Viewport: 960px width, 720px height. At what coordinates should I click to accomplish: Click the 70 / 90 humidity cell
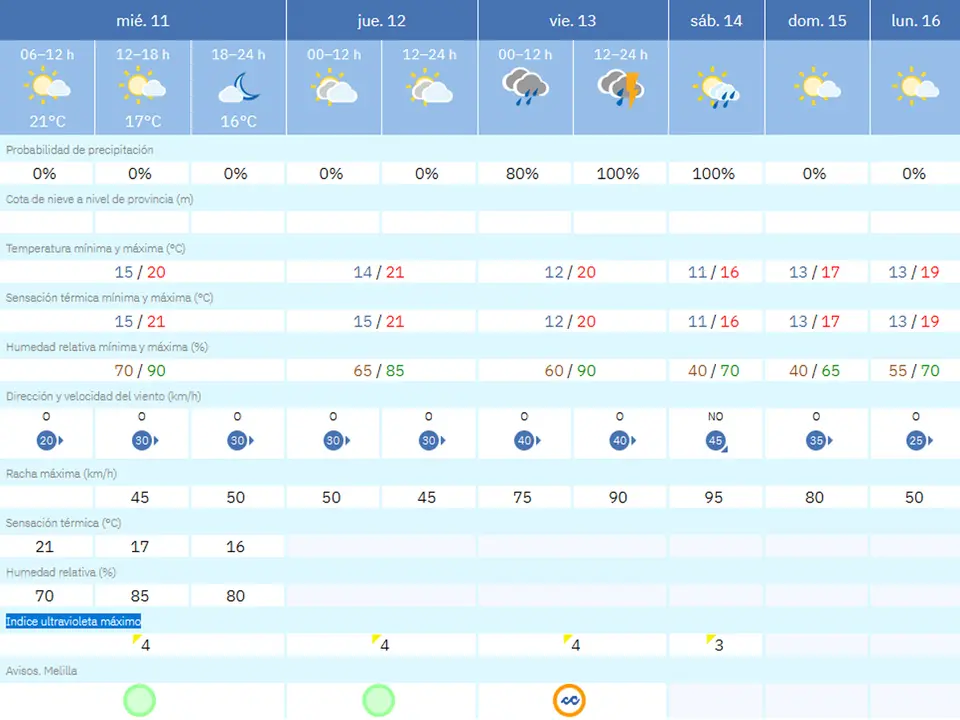click(140, 370)
